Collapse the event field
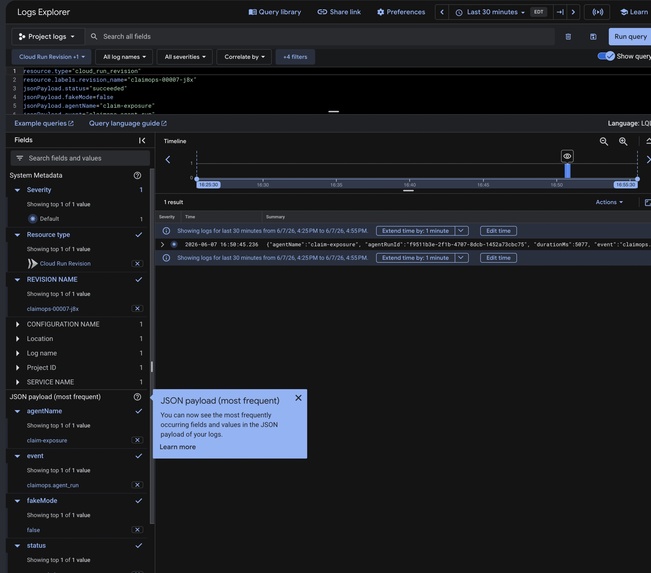651x573 pixels. [x=17, y=456]
